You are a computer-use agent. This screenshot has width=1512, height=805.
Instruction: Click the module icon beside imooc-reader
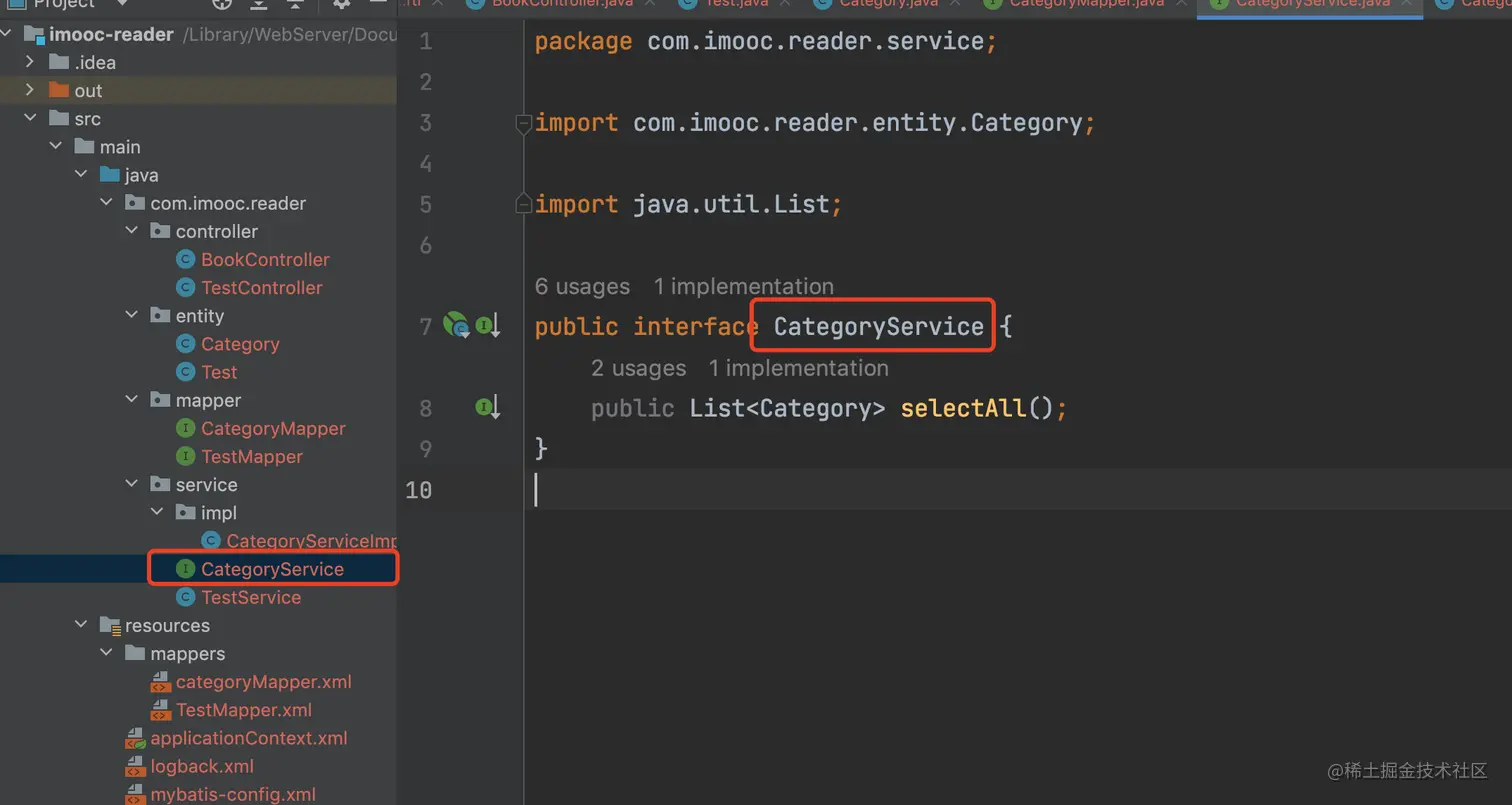33,35
